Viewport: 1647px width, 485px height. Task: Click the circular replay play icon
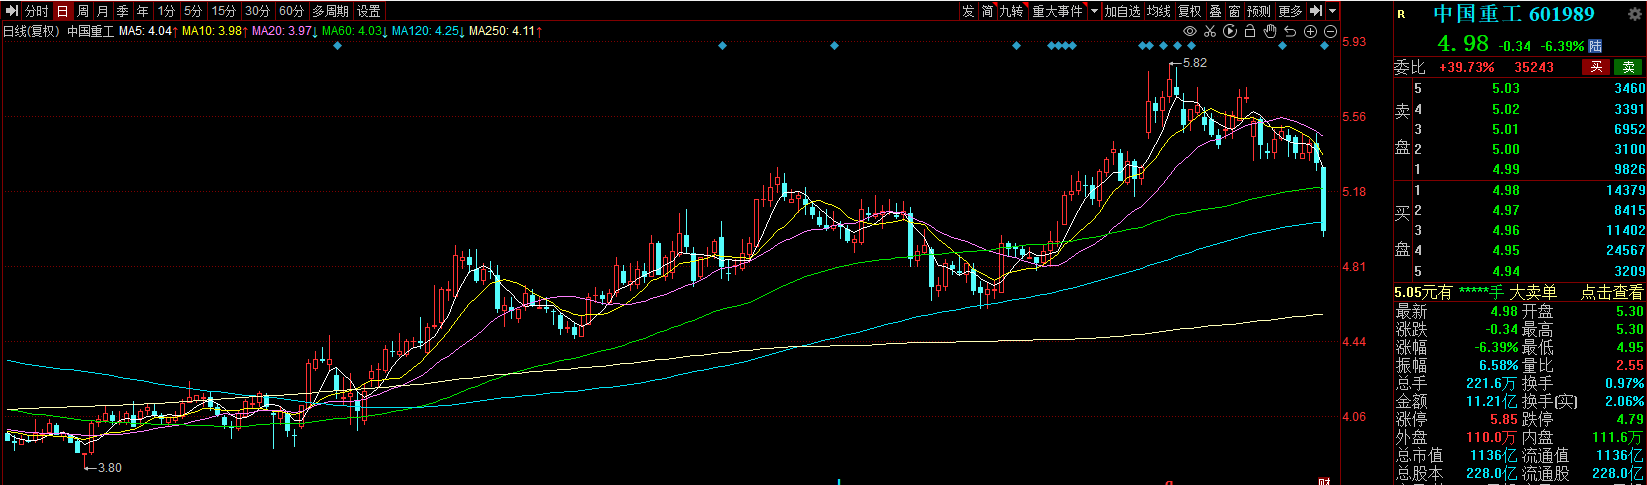tap(1230, 32)
